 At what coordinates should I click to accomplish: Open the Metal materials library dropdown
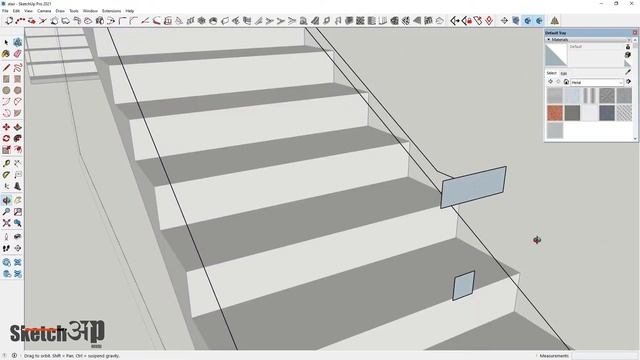pyautogui.click(x=597, y=82)
